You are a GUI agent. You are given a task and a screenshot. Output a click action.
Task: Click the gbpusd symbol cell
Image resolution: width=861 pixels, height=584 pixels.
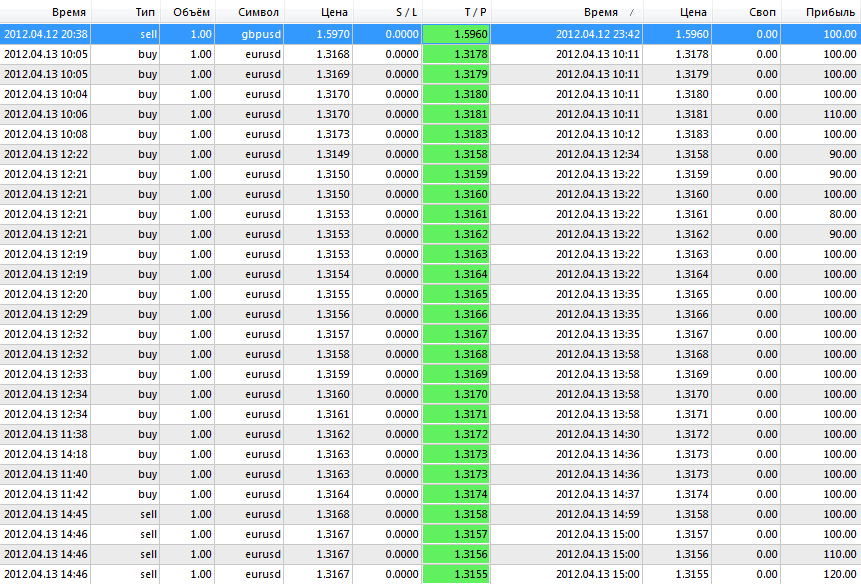pos(261,34)
